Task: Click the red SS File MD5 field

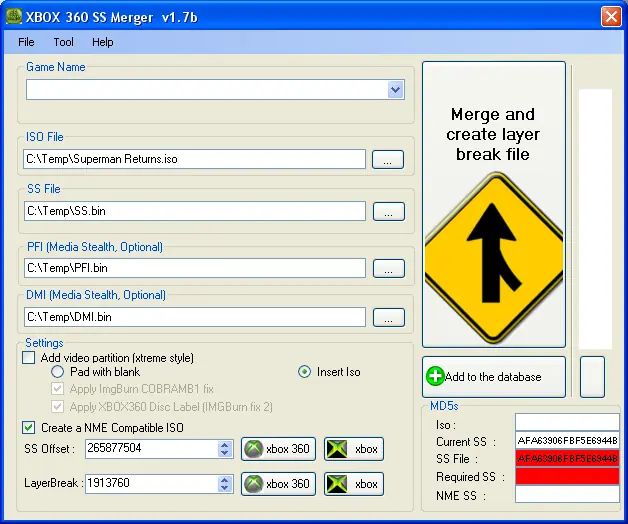Action: click(x=567, y=458)
